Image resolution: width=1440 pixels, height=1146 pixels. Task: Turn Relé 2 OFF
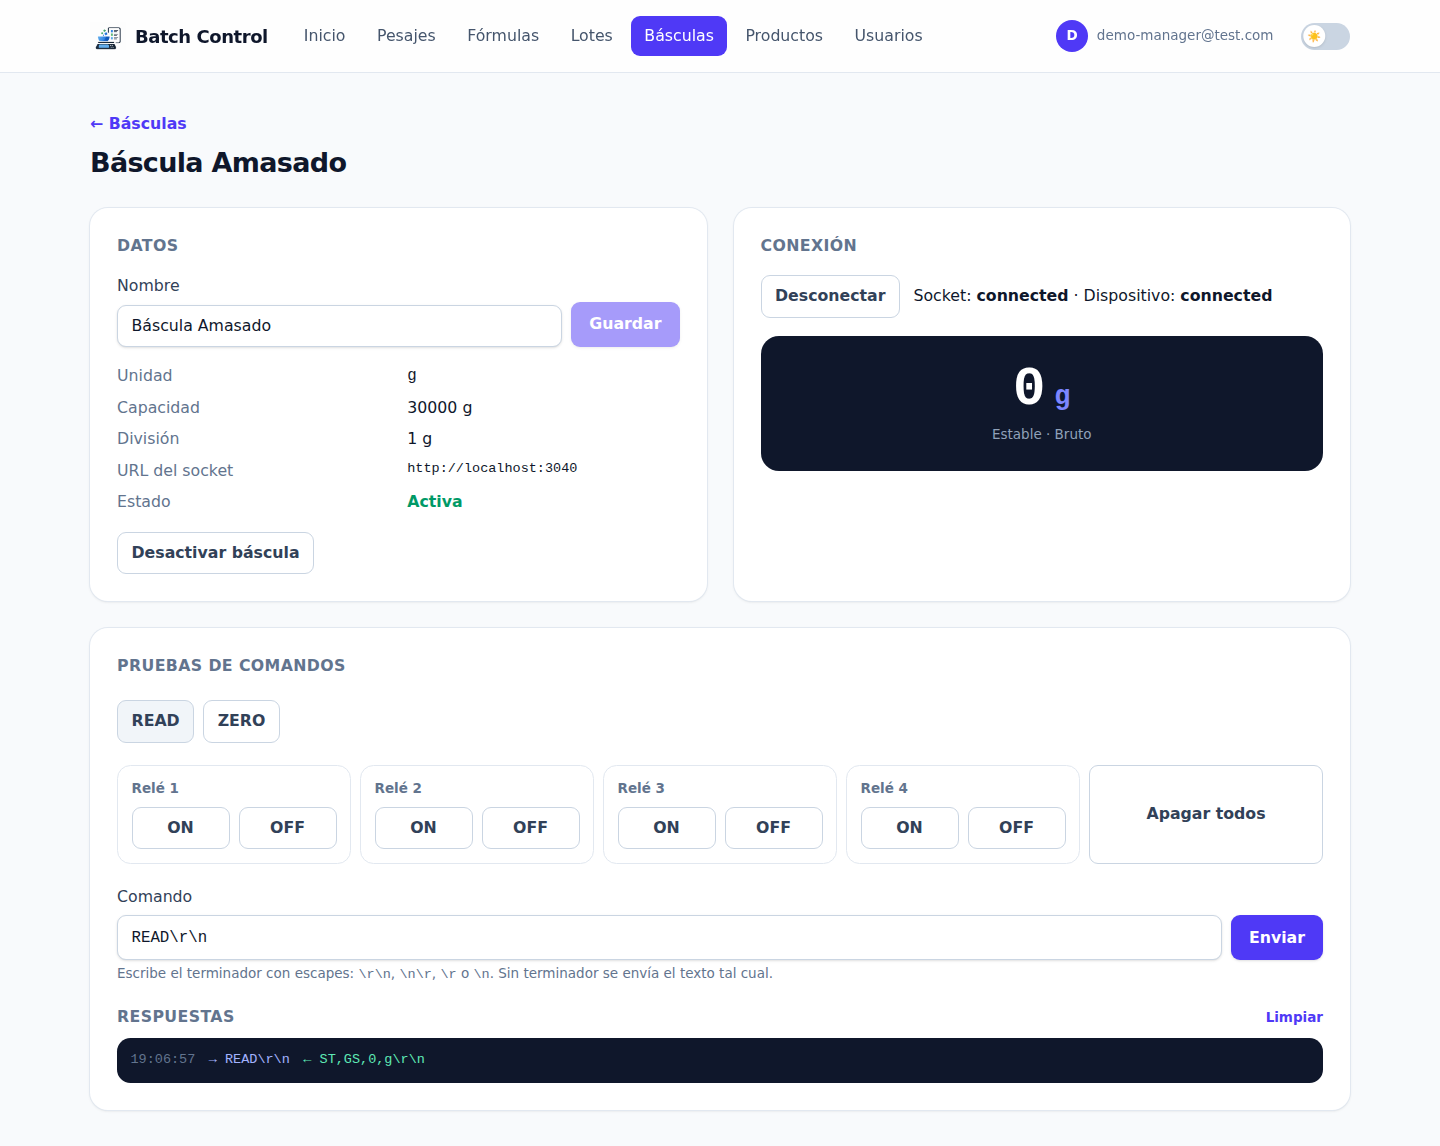530,828
